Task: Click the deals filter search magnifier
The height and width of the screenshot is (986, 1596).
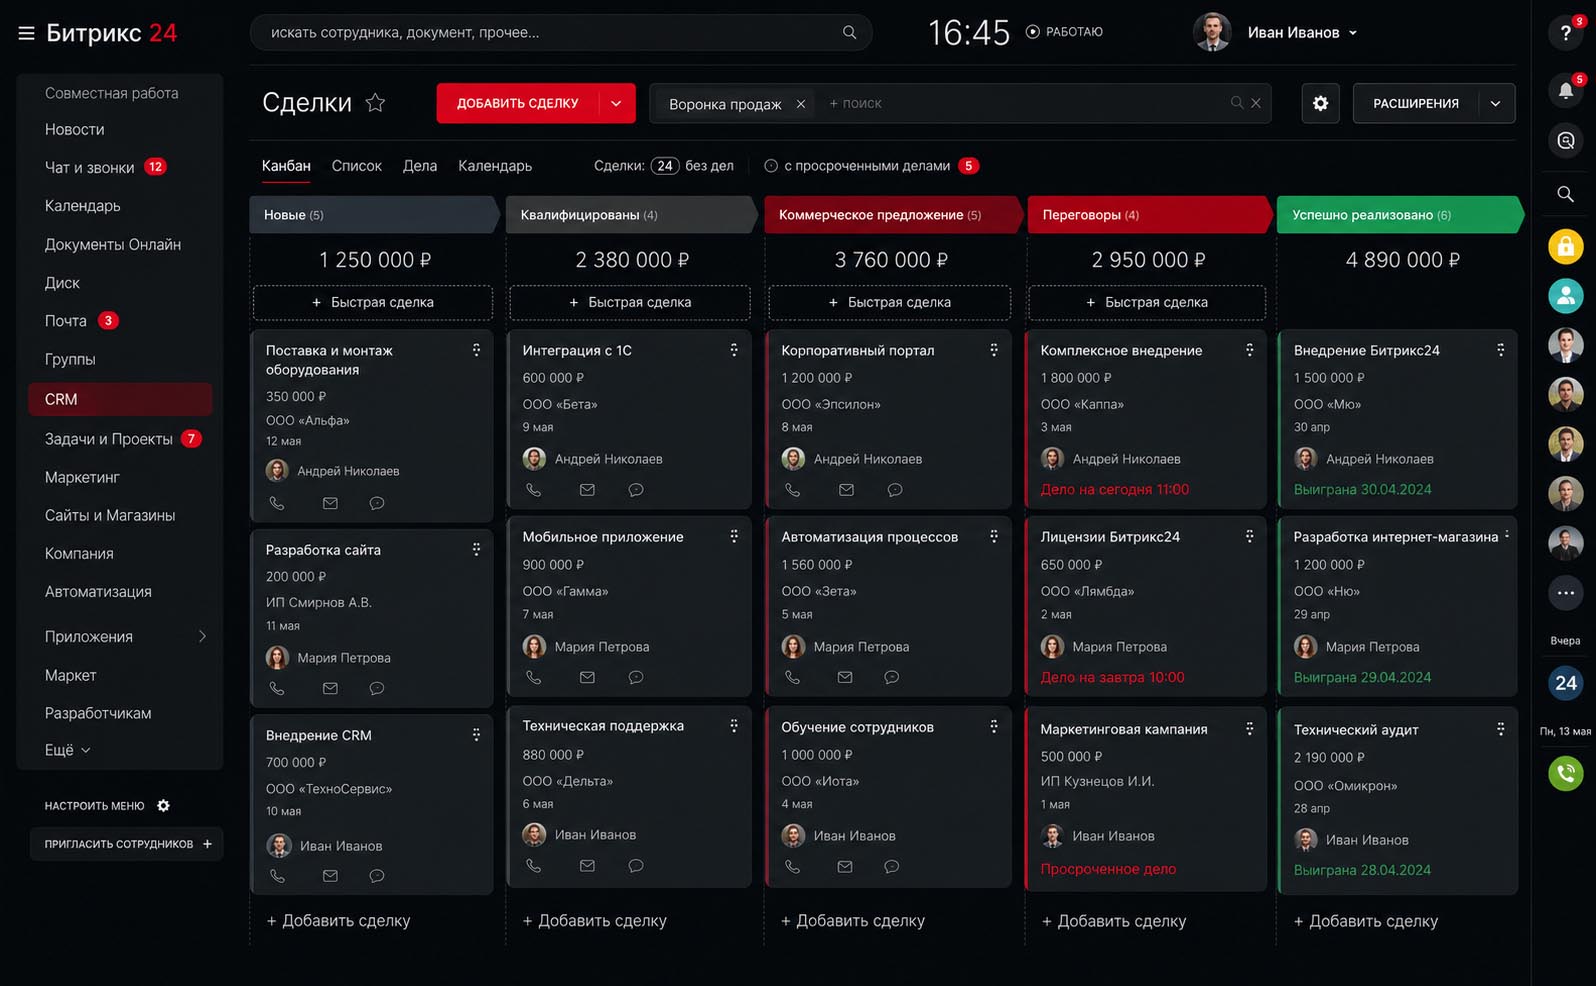Action: (x=1237, y=103)
